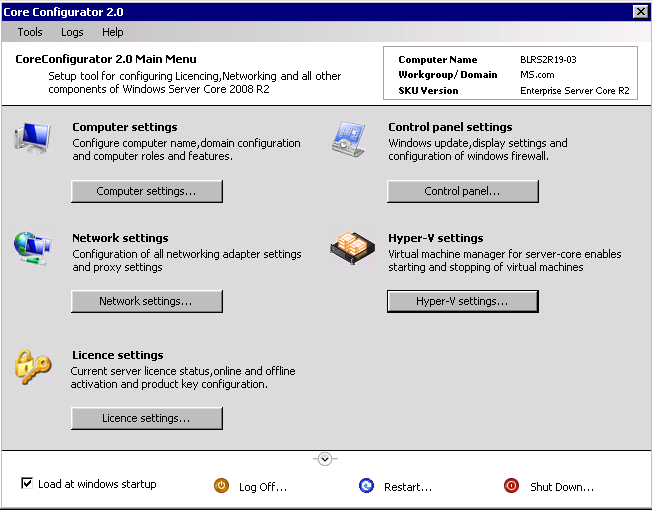Click the blue Restart icon

click(x=366, y=485)
